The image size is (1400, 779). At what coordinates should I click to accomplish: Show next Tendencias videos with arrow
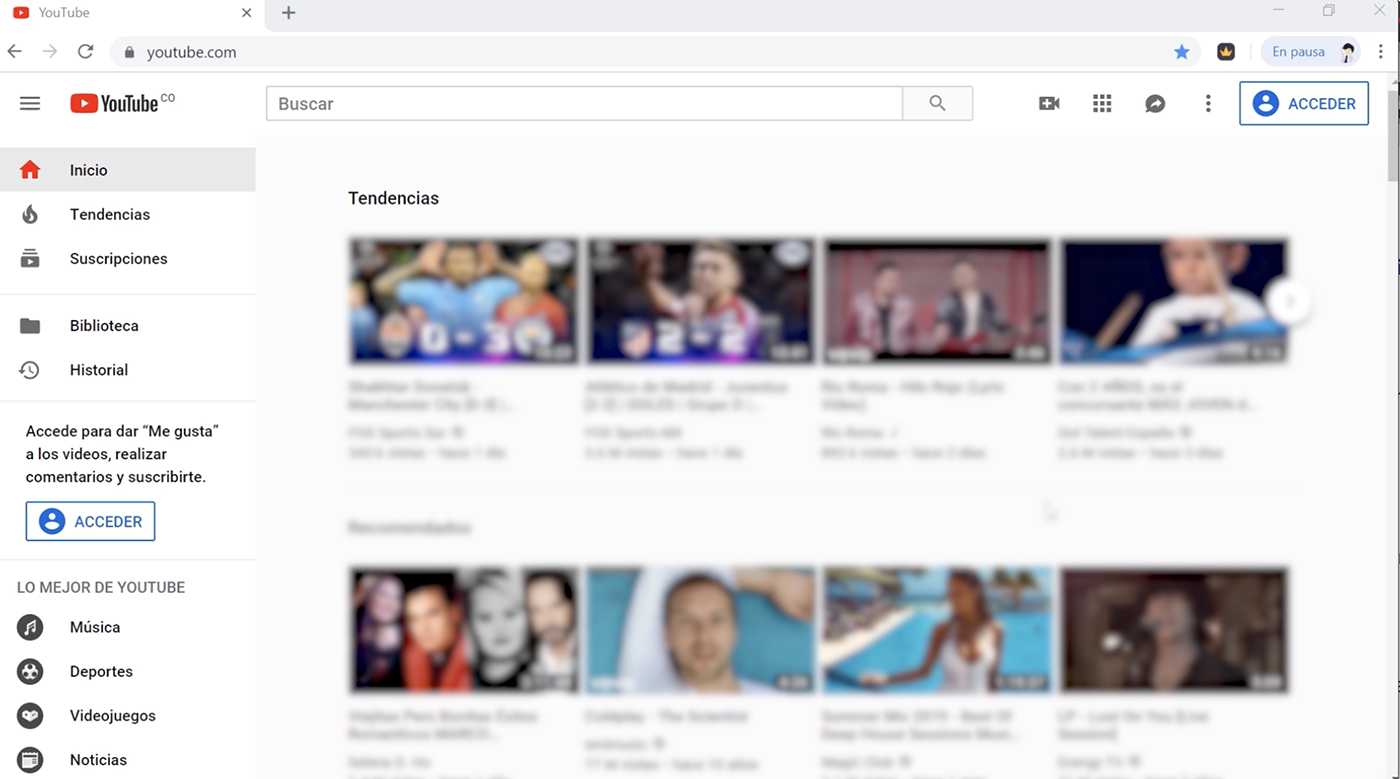pos(1290,301)
